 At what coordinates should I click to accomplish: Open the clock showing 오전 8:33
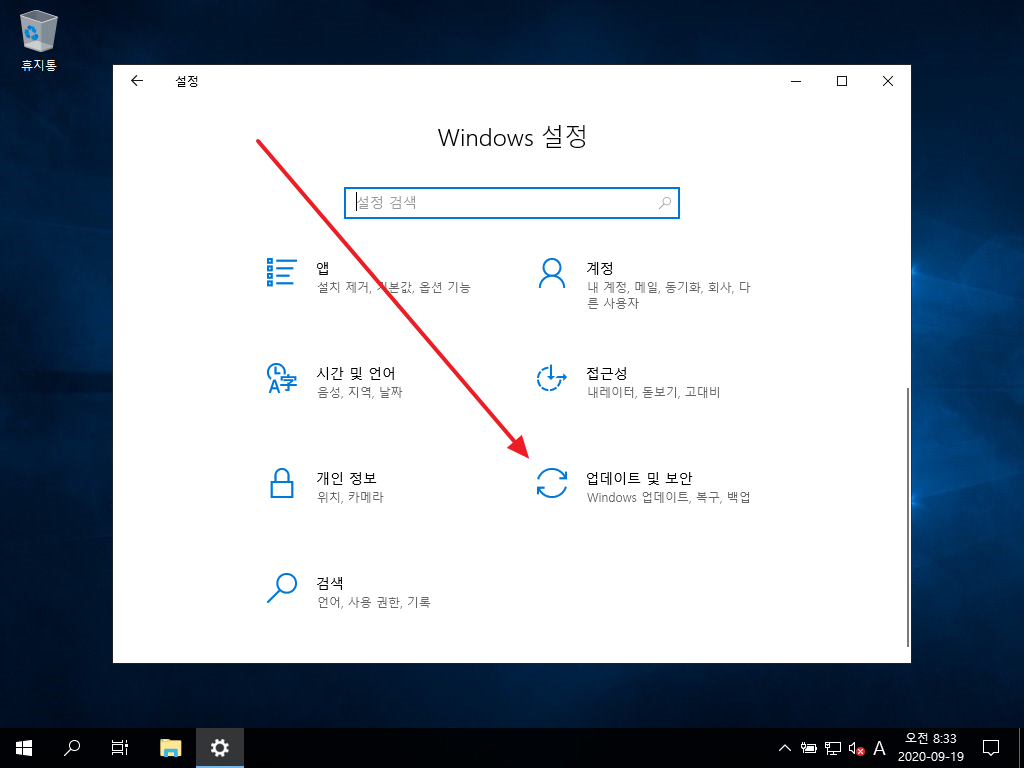[x=931, y=739]
